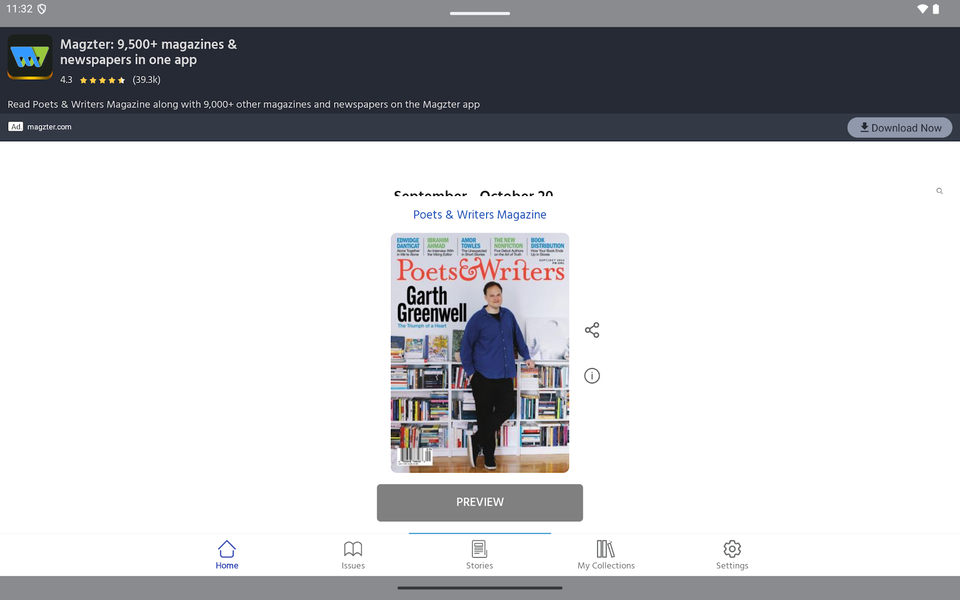
Task: Tap the Magzter app logo icon
Action: tap(30, 57)
